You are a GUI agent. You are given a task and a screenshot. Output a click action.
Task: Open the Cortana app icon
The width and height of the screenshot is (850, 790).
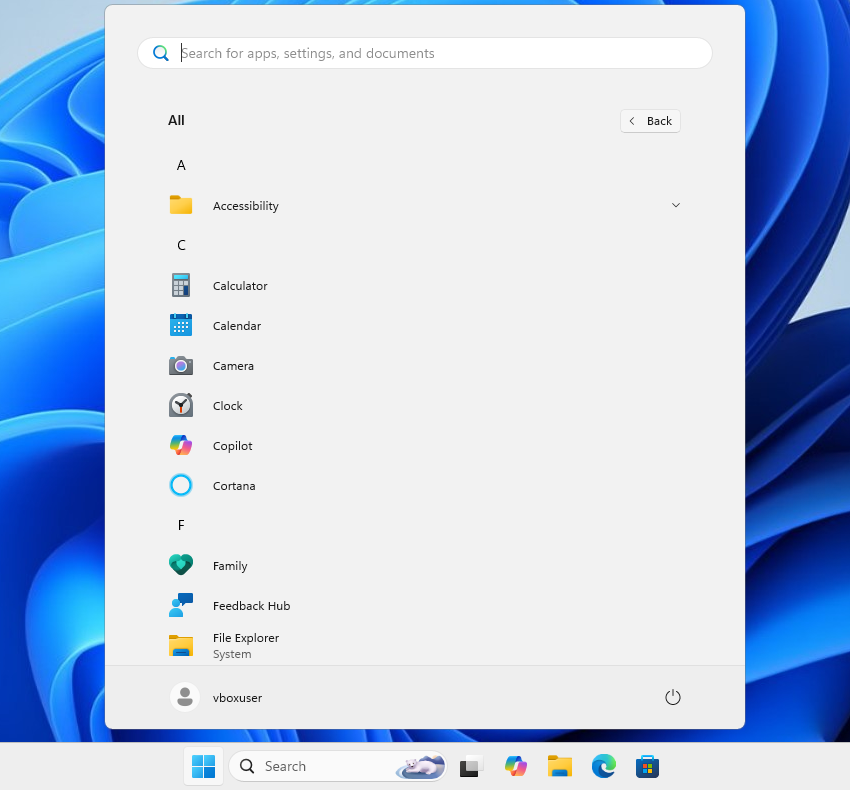[181, 485]
